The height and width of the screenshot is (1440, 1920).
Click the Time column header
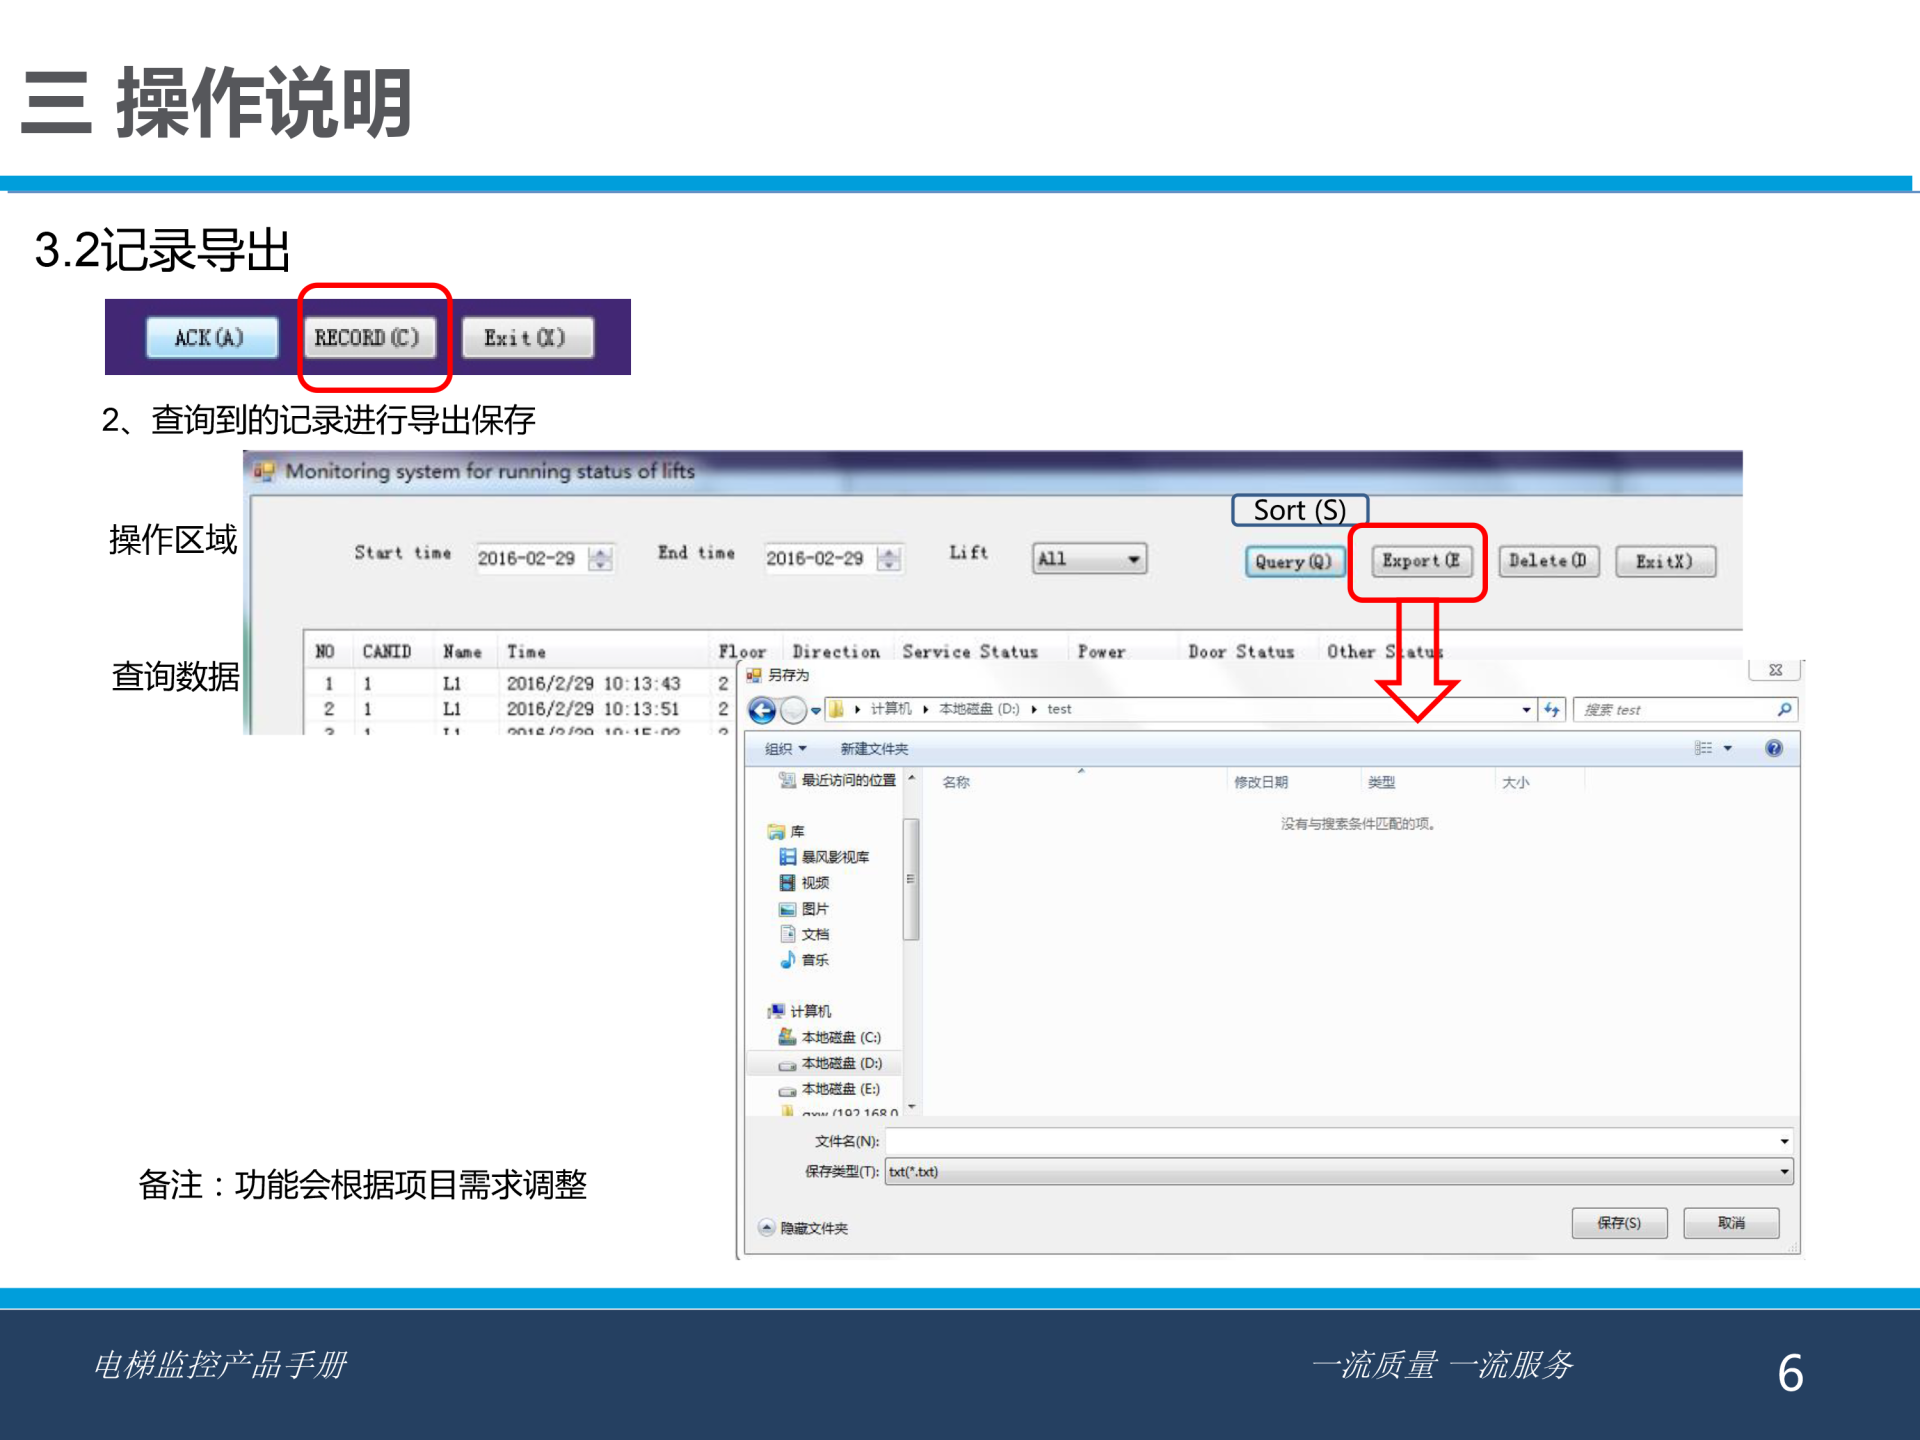[x=527, y=652]
